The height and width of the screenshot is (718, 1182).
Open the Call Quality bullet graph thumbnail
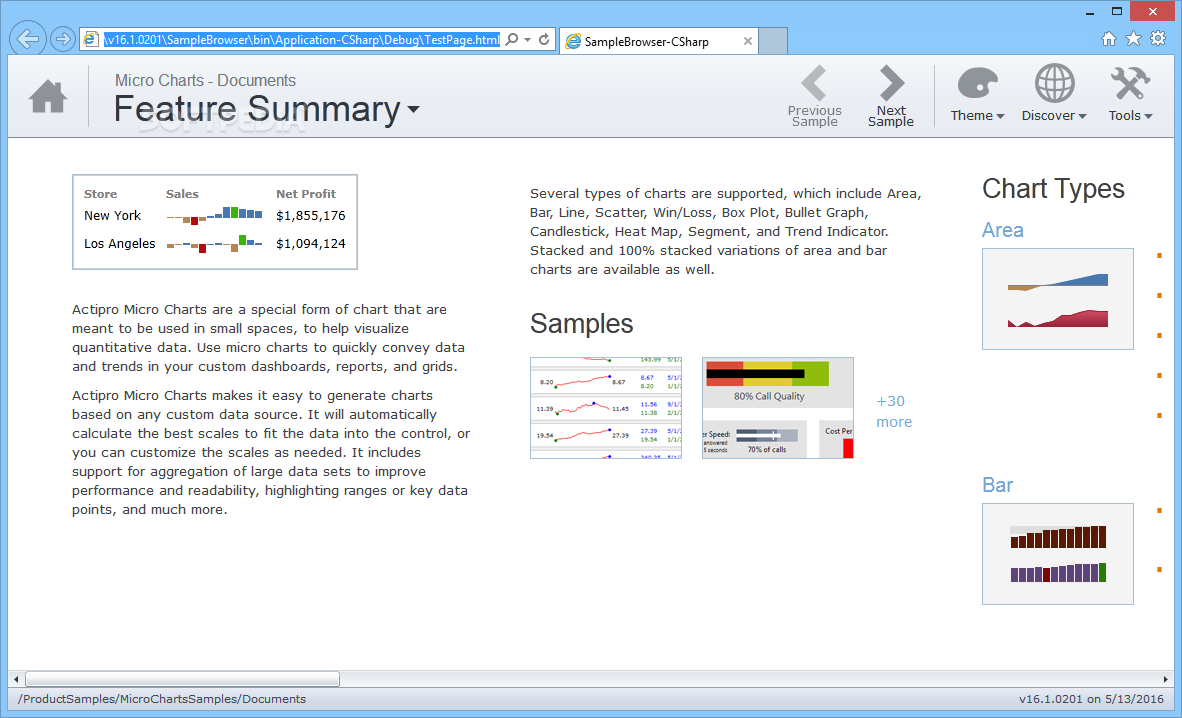pyautogui.click(x=778, y=408)
